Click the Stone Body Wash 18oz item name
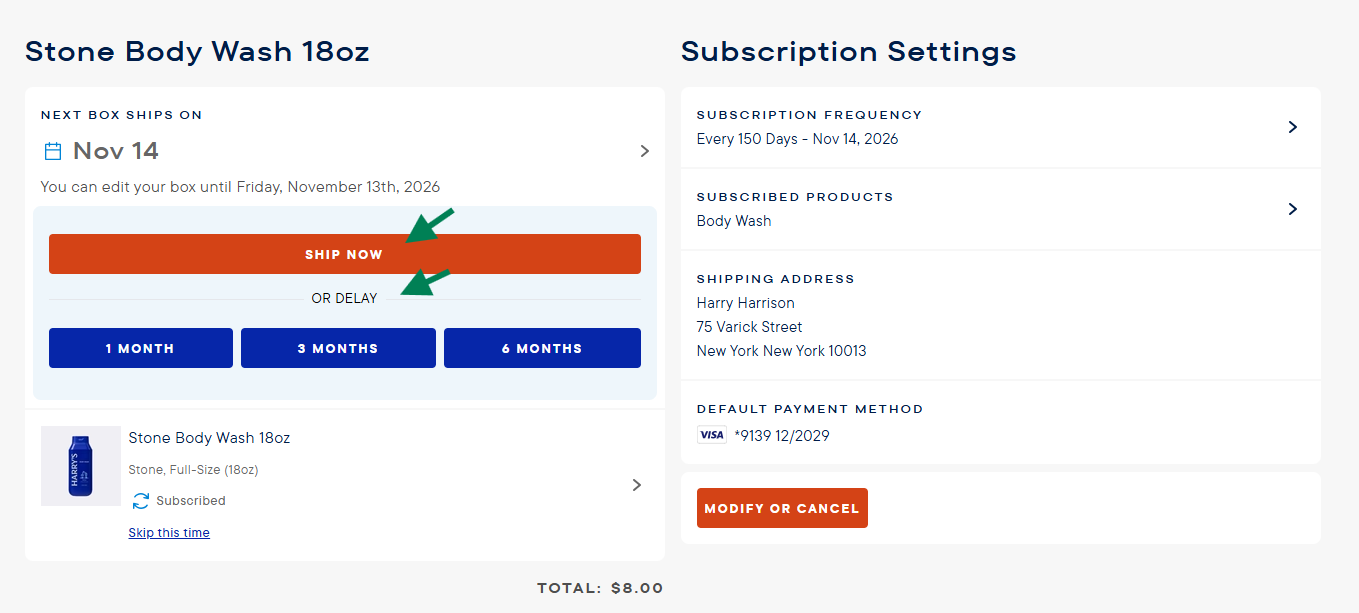The width and height of the screenshot is (1359, 613). tap(209, 438)
